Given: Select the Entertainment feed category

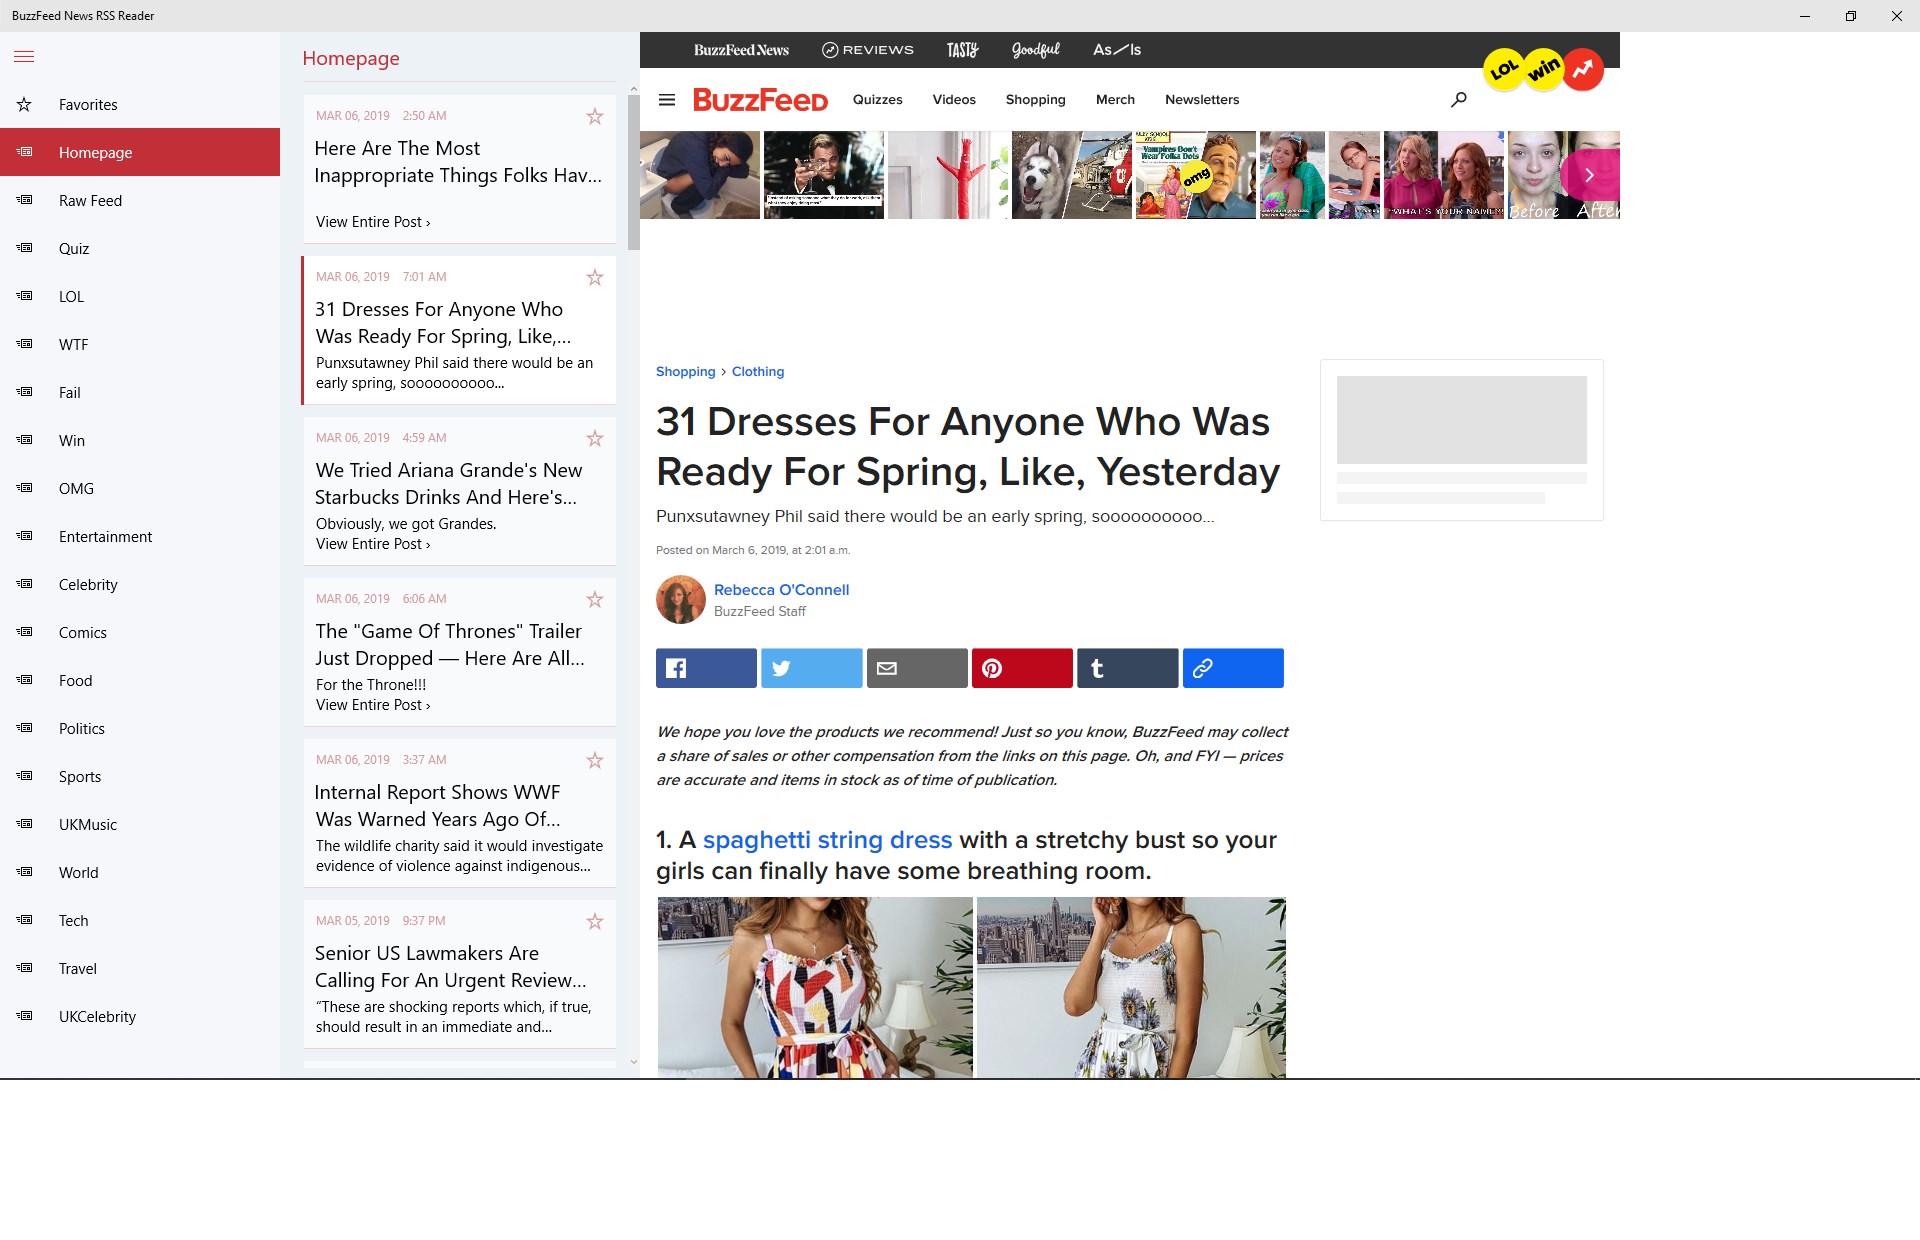Looking at the screenshot, I should point(105,537).
